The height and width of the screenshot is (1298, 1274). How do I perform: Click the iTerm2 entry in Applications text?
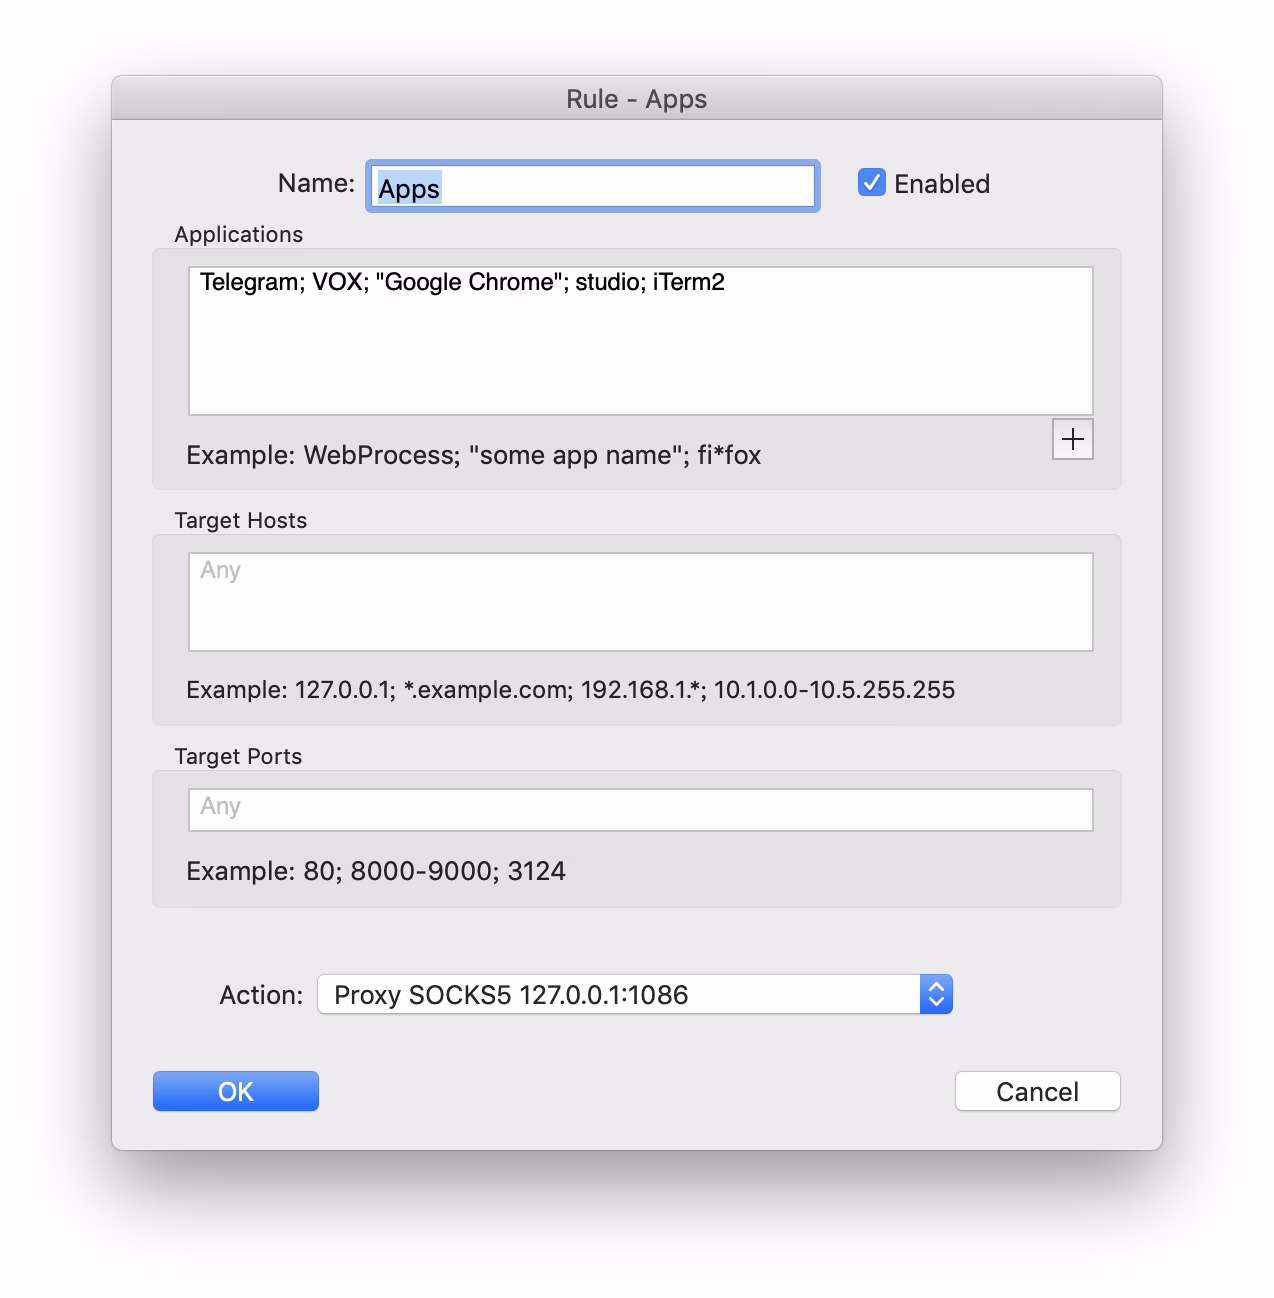[688, 282]
